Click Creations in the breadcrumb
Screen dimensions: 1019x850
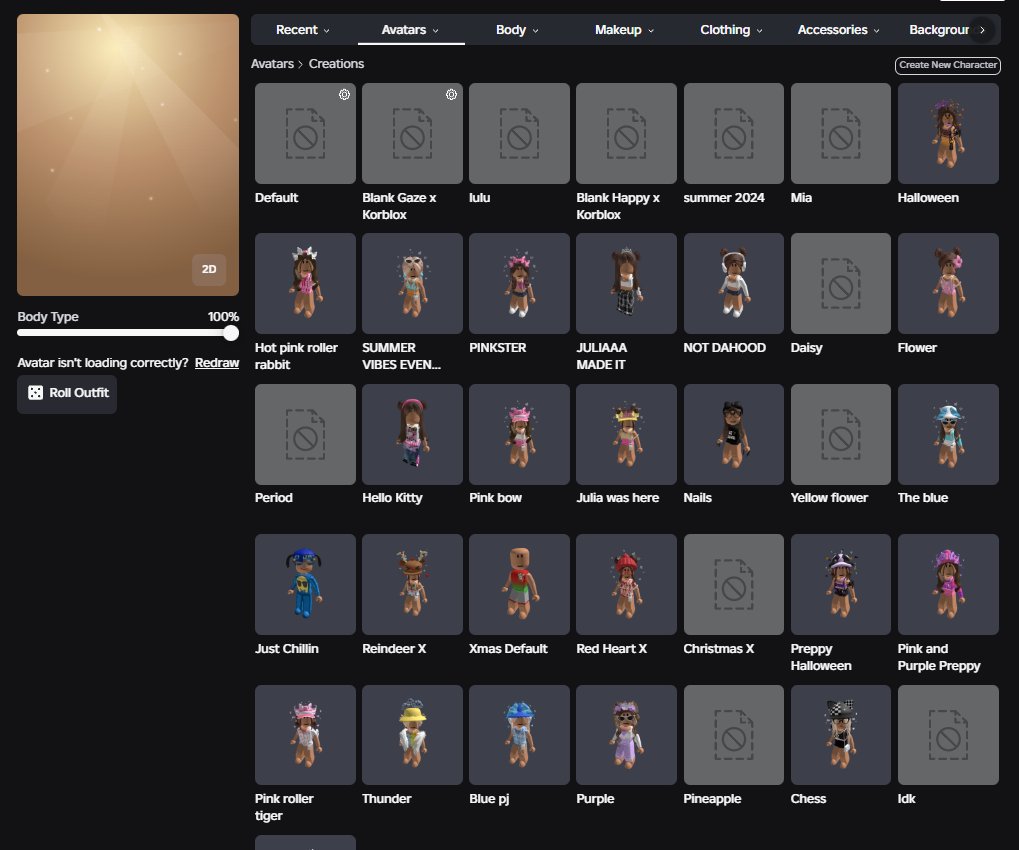pos(336,64)
